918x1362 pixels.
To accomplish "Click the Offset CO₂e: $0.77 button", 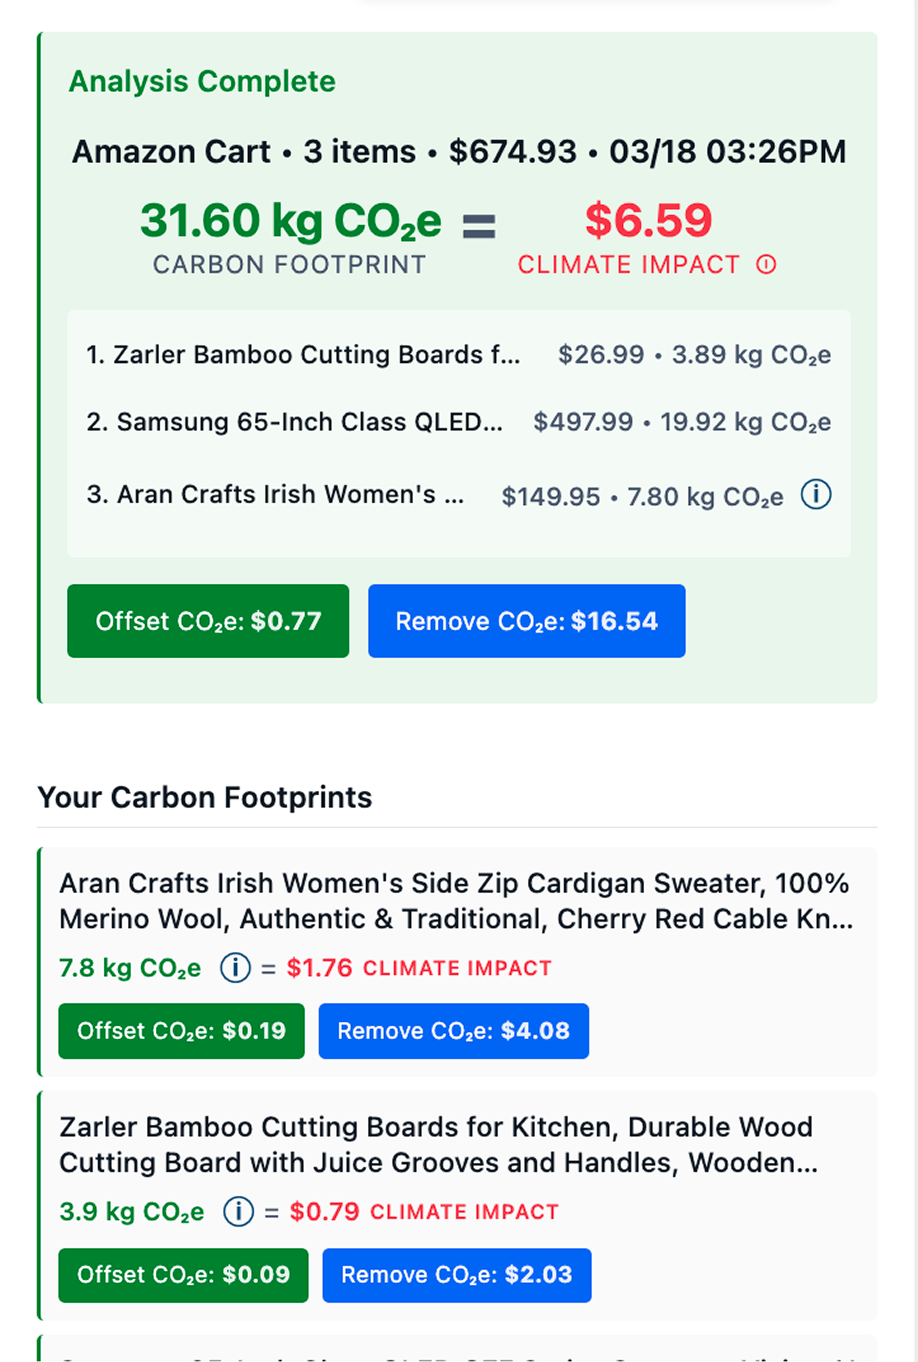I will pos(207,621).
